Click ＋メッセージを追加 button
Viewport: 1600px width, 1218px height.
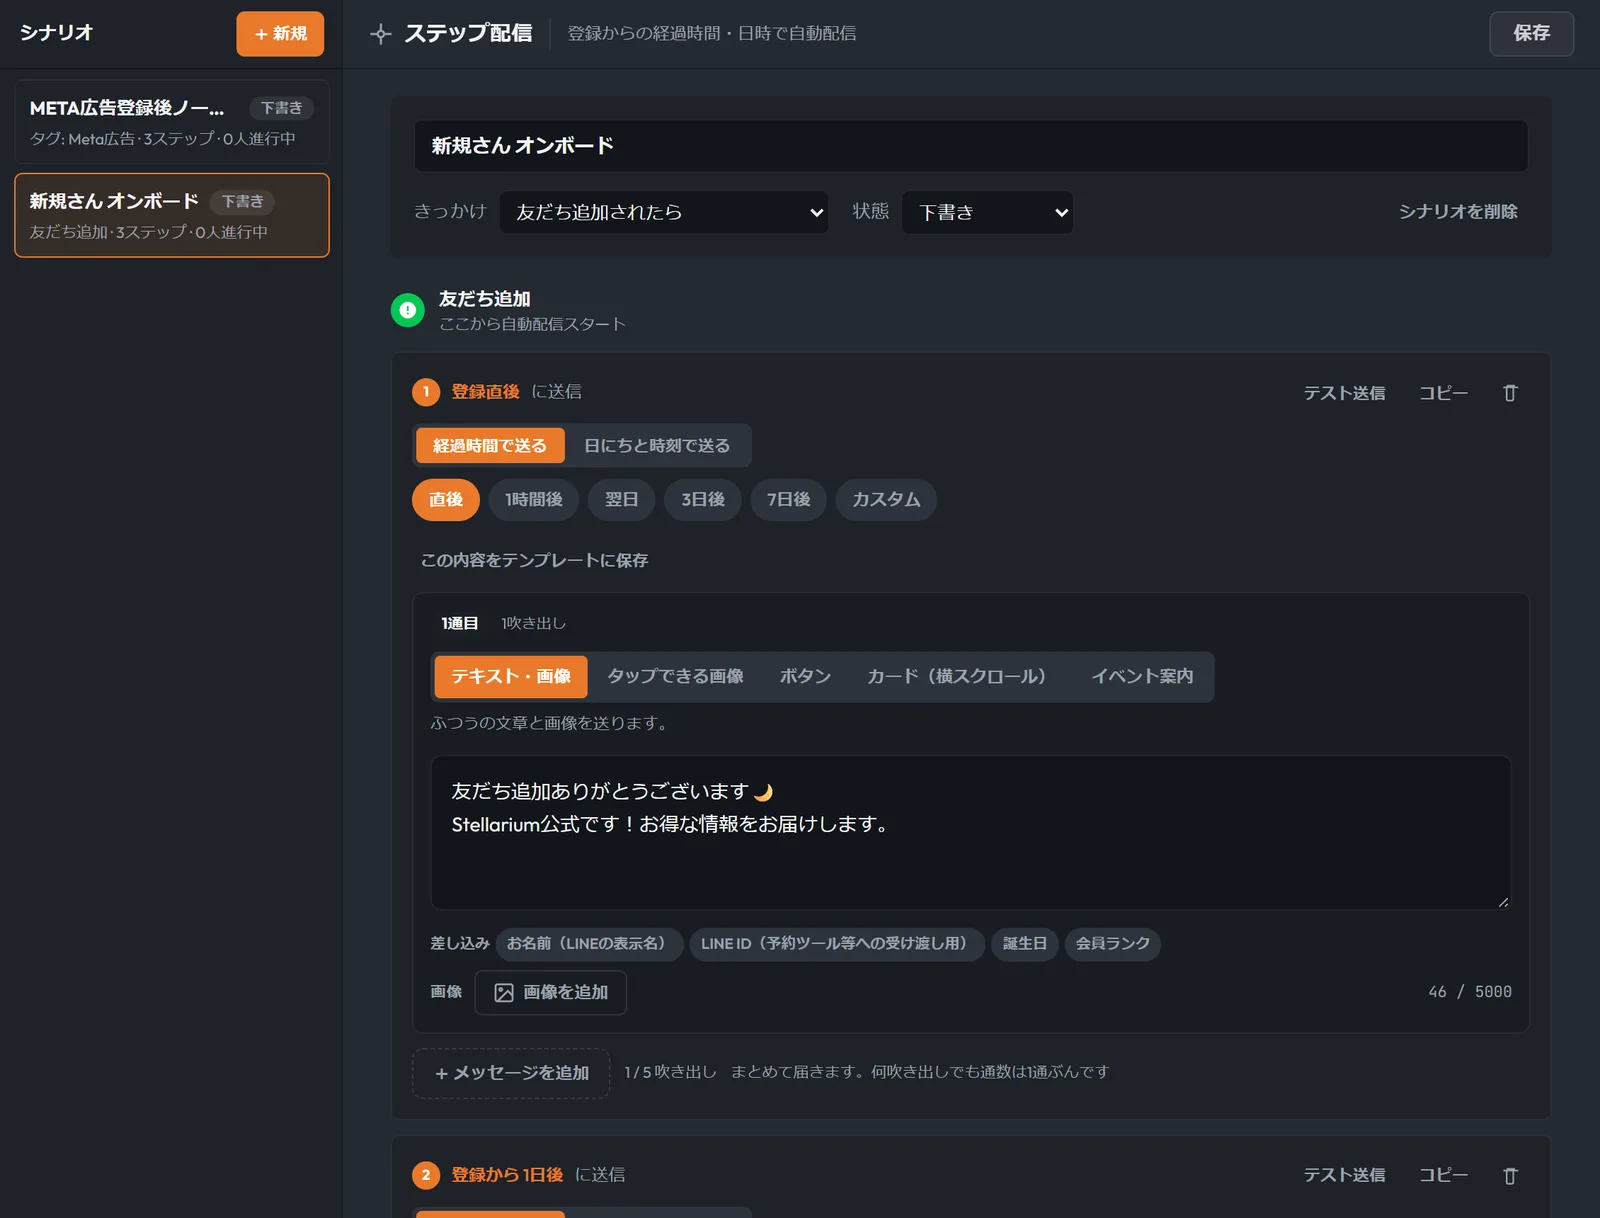pyautogui.click(x=511, y=1073)
